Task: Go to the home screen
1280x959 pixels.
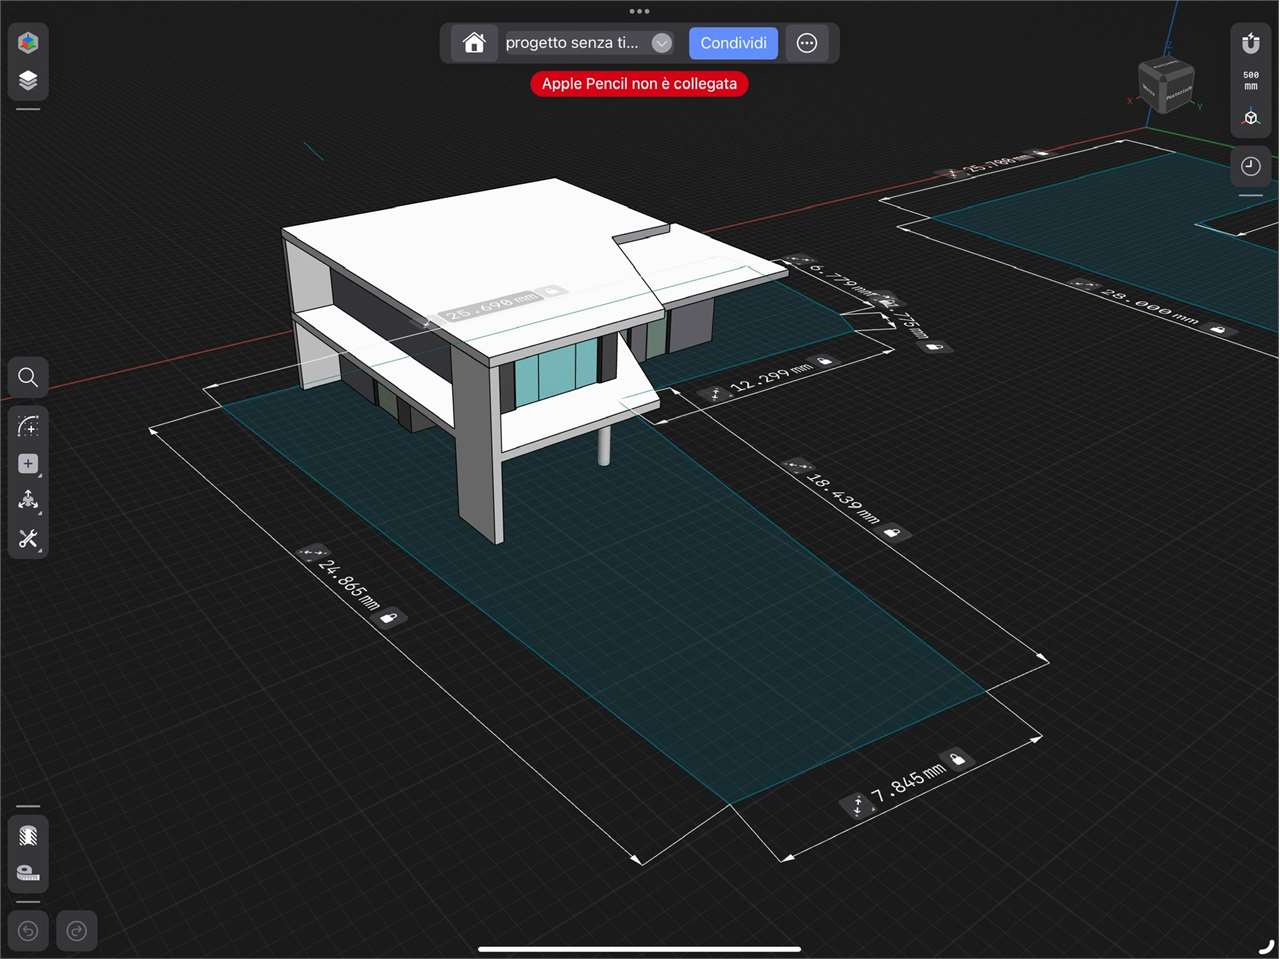Action: coord(474,43)
